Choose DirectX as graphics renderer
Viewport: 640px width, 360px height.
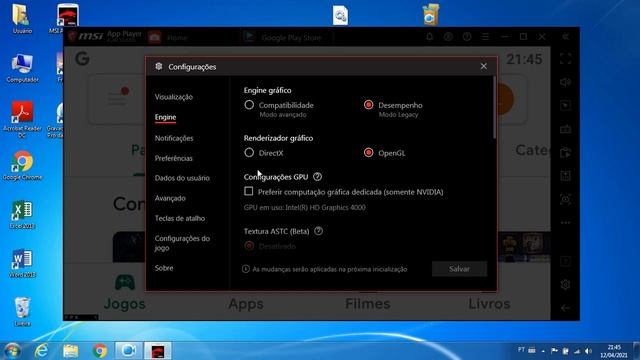pyautogui.click(x=249, y=153)
